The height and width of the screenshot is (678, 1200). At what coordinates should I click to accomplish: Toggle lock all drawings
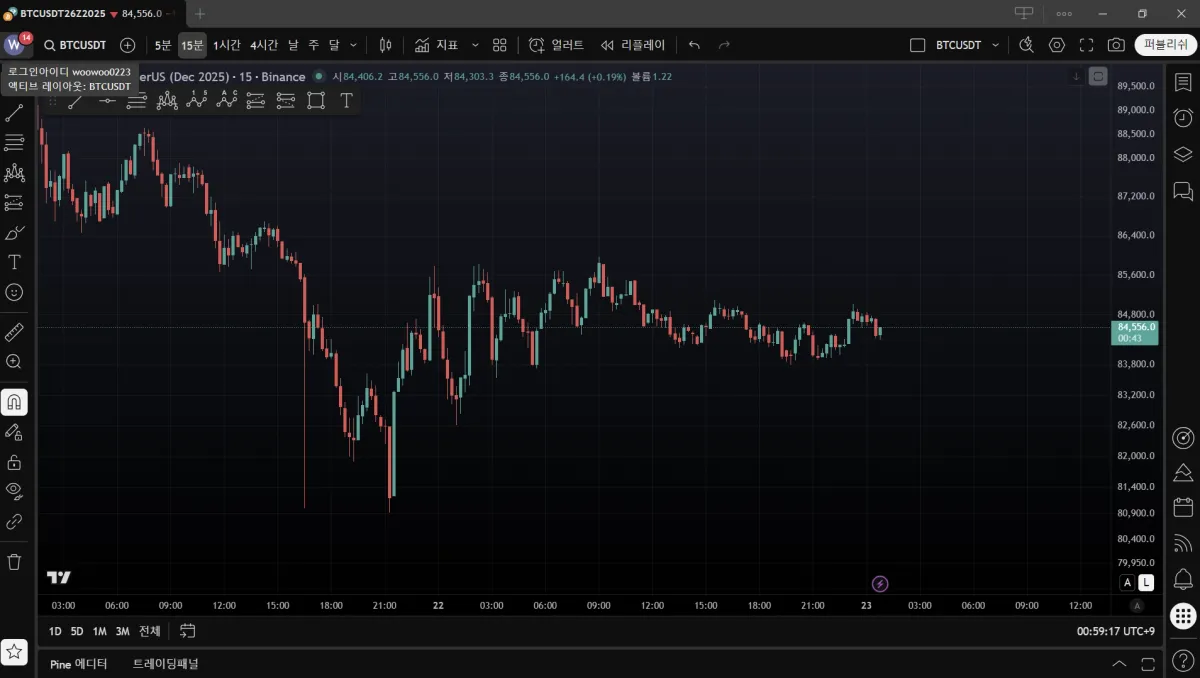point(14,462)
